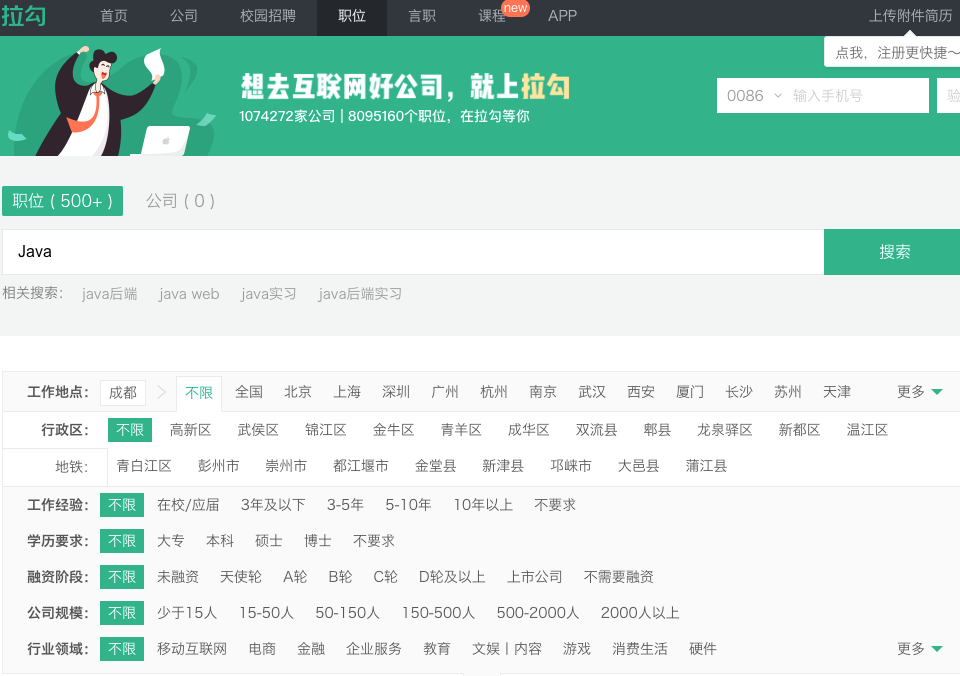Expand 更多 options in 行业领域 row
The height and width of the screenshot is (676, 960).
[x=920, y=649]
